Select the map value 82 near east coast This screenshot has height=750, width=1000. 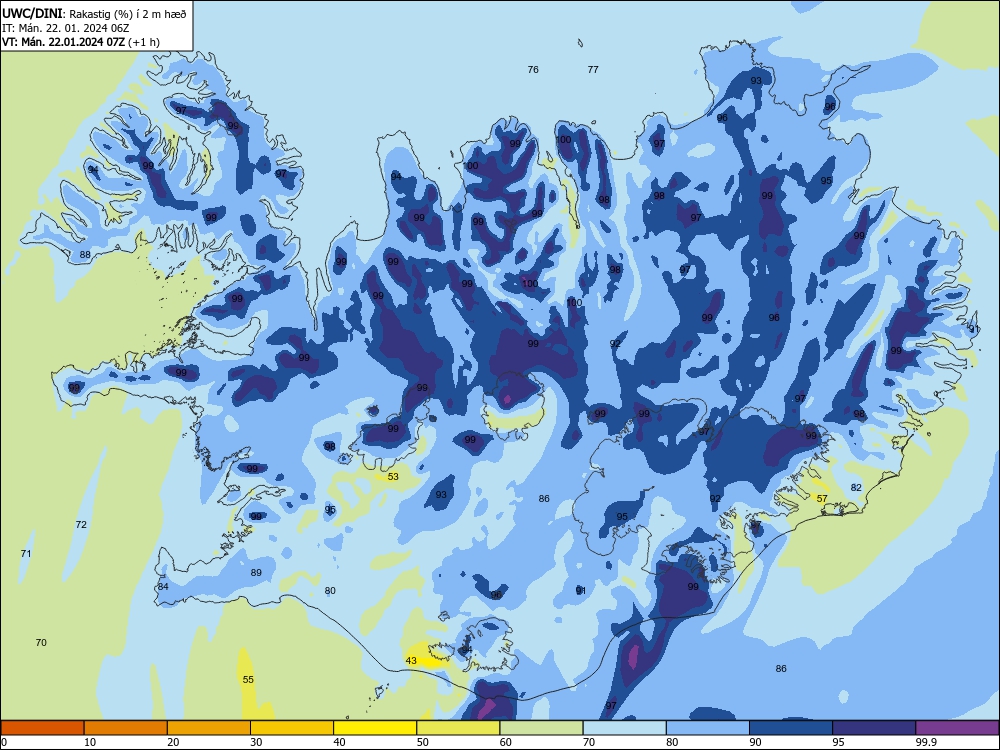coord(857,488)
